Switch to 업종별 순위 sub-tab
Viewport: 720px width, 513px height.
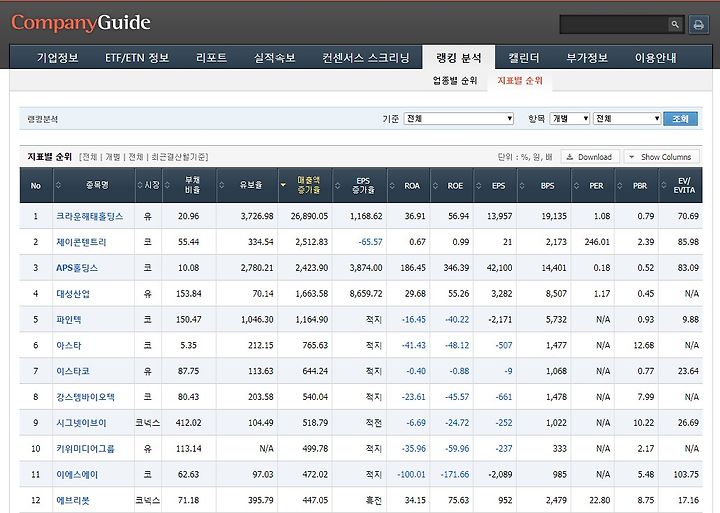(x=455, y=81)
